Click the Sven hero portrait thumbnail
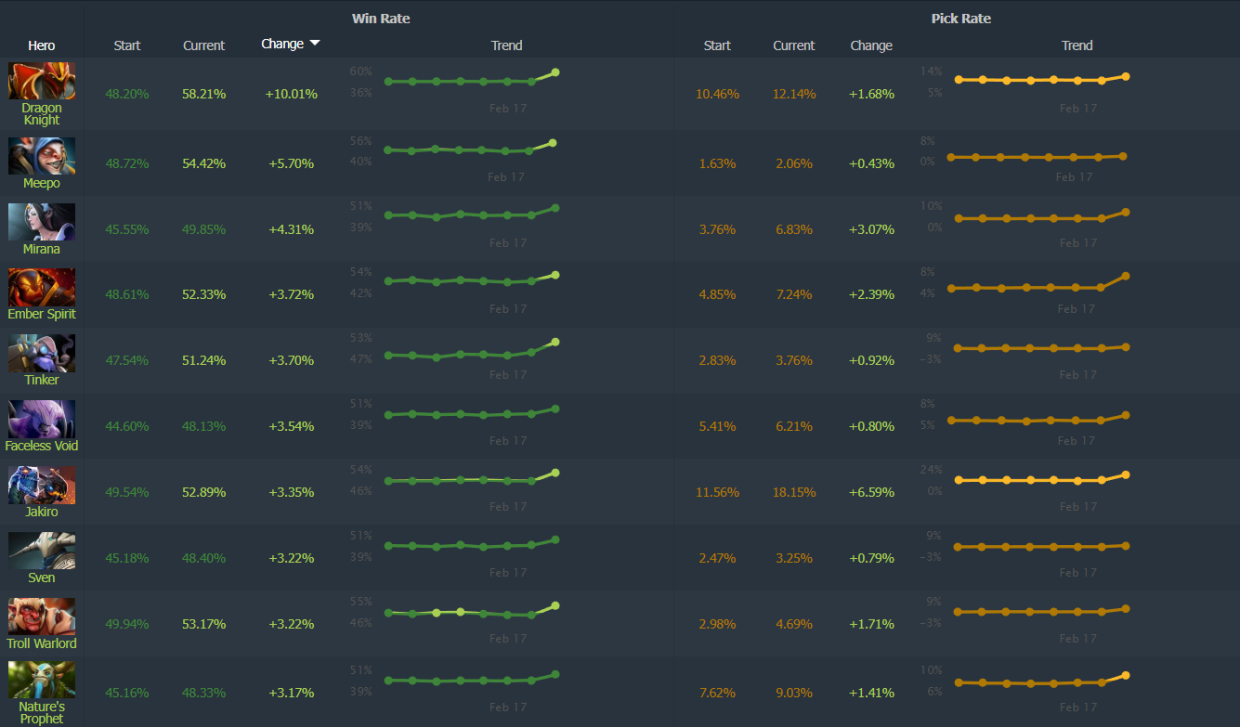 tap(41, 552)
